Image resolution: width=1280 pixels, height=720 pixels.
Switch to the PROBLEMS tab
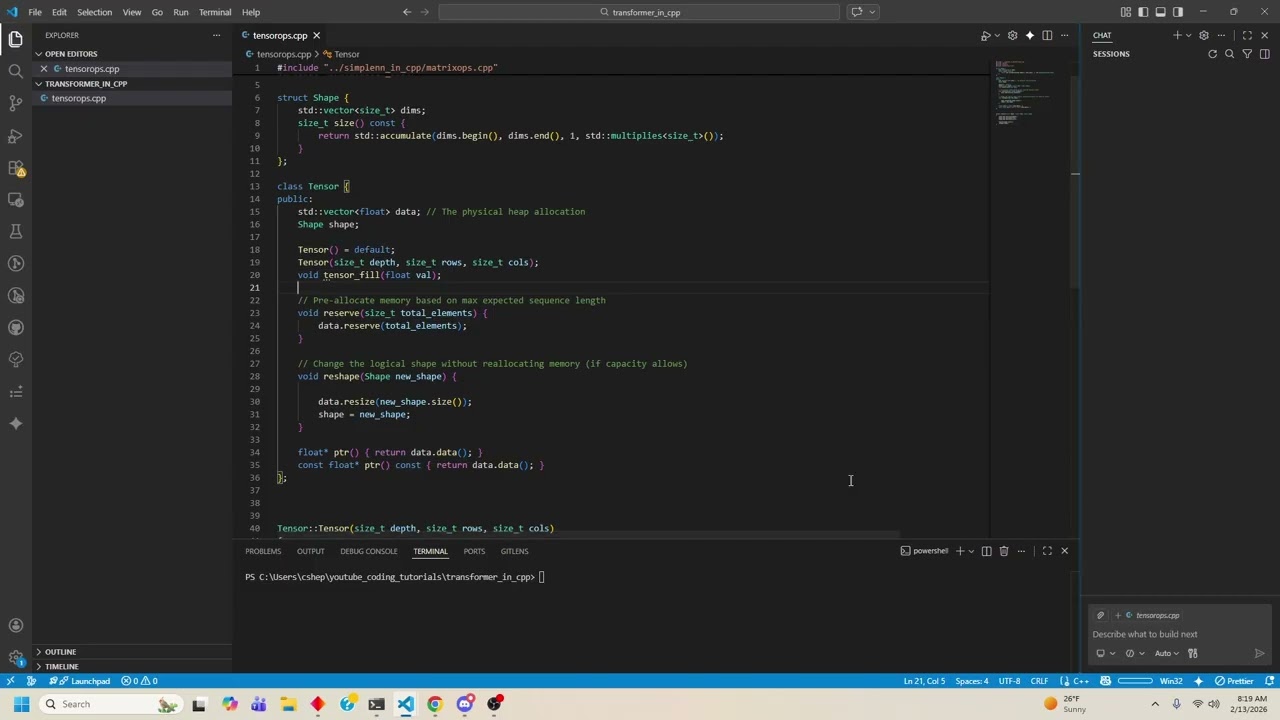pos(263,551)
